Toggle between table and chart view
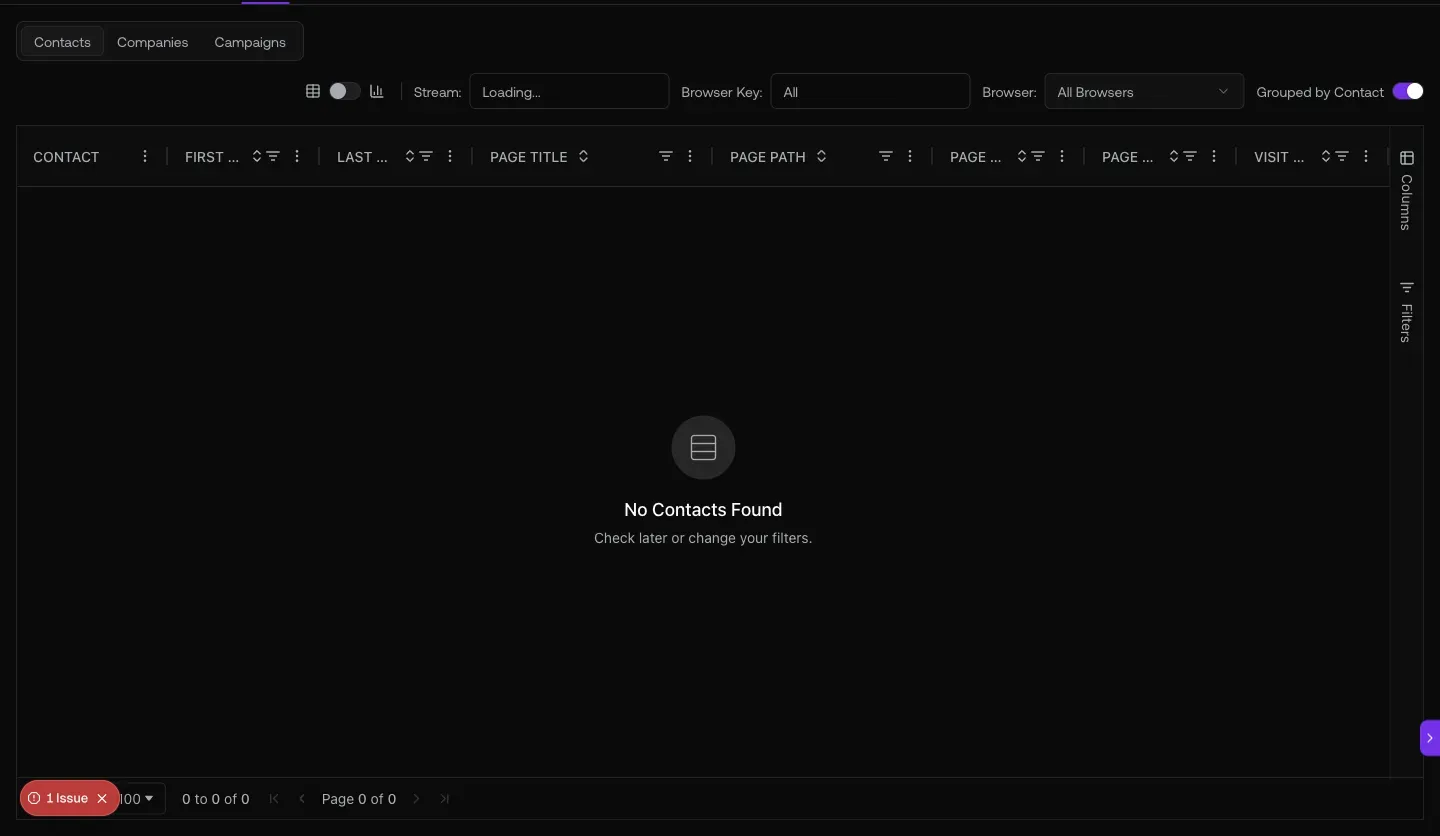The image size is (1440, 836). (345, 91)
